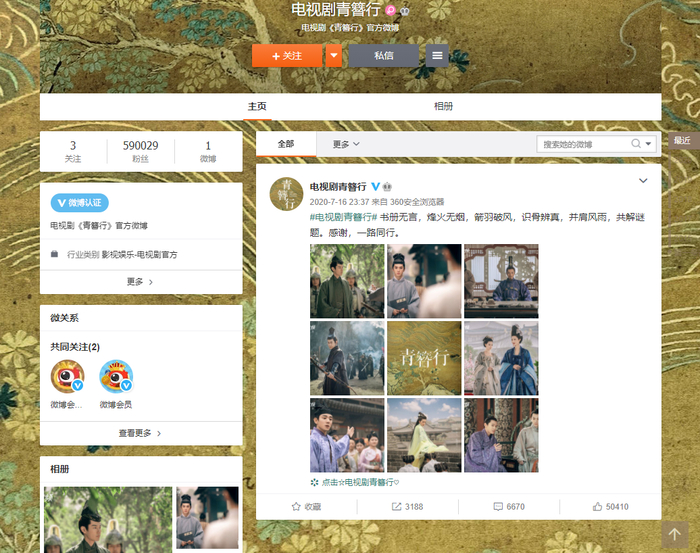Click the back-to-top arrow button
This screenshot has width=700, height=553.
point(675,534)
